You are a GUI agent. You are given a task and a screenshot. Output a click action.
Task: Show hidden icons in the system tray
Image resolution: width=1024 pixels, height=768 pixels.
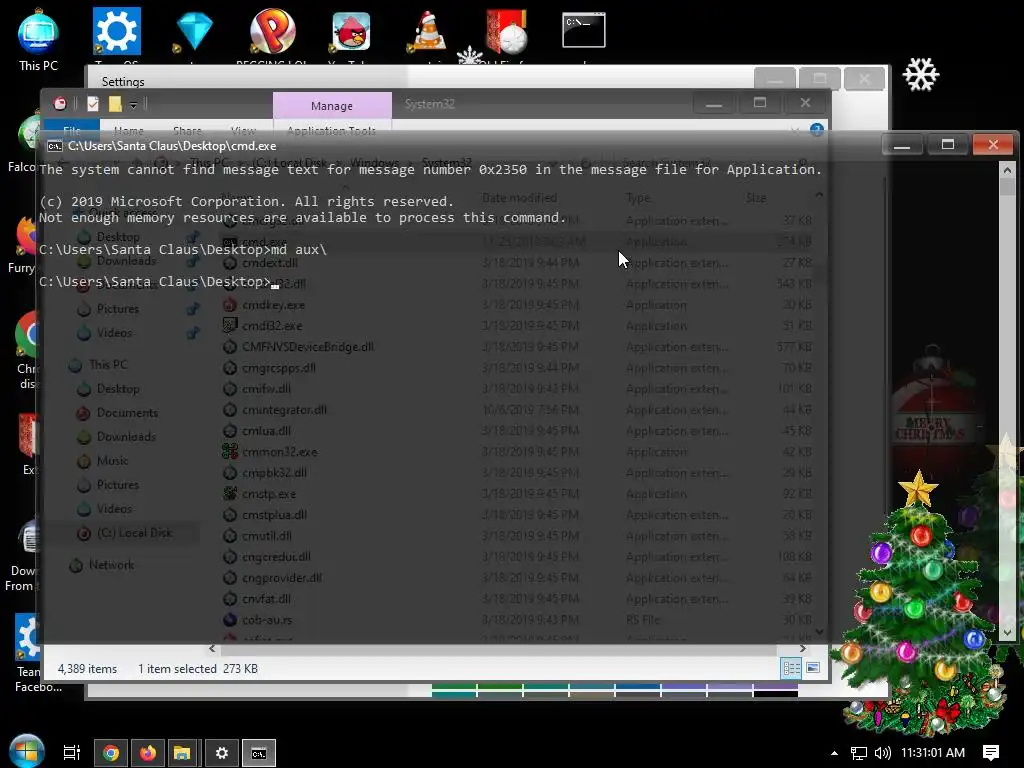[834, 753]
